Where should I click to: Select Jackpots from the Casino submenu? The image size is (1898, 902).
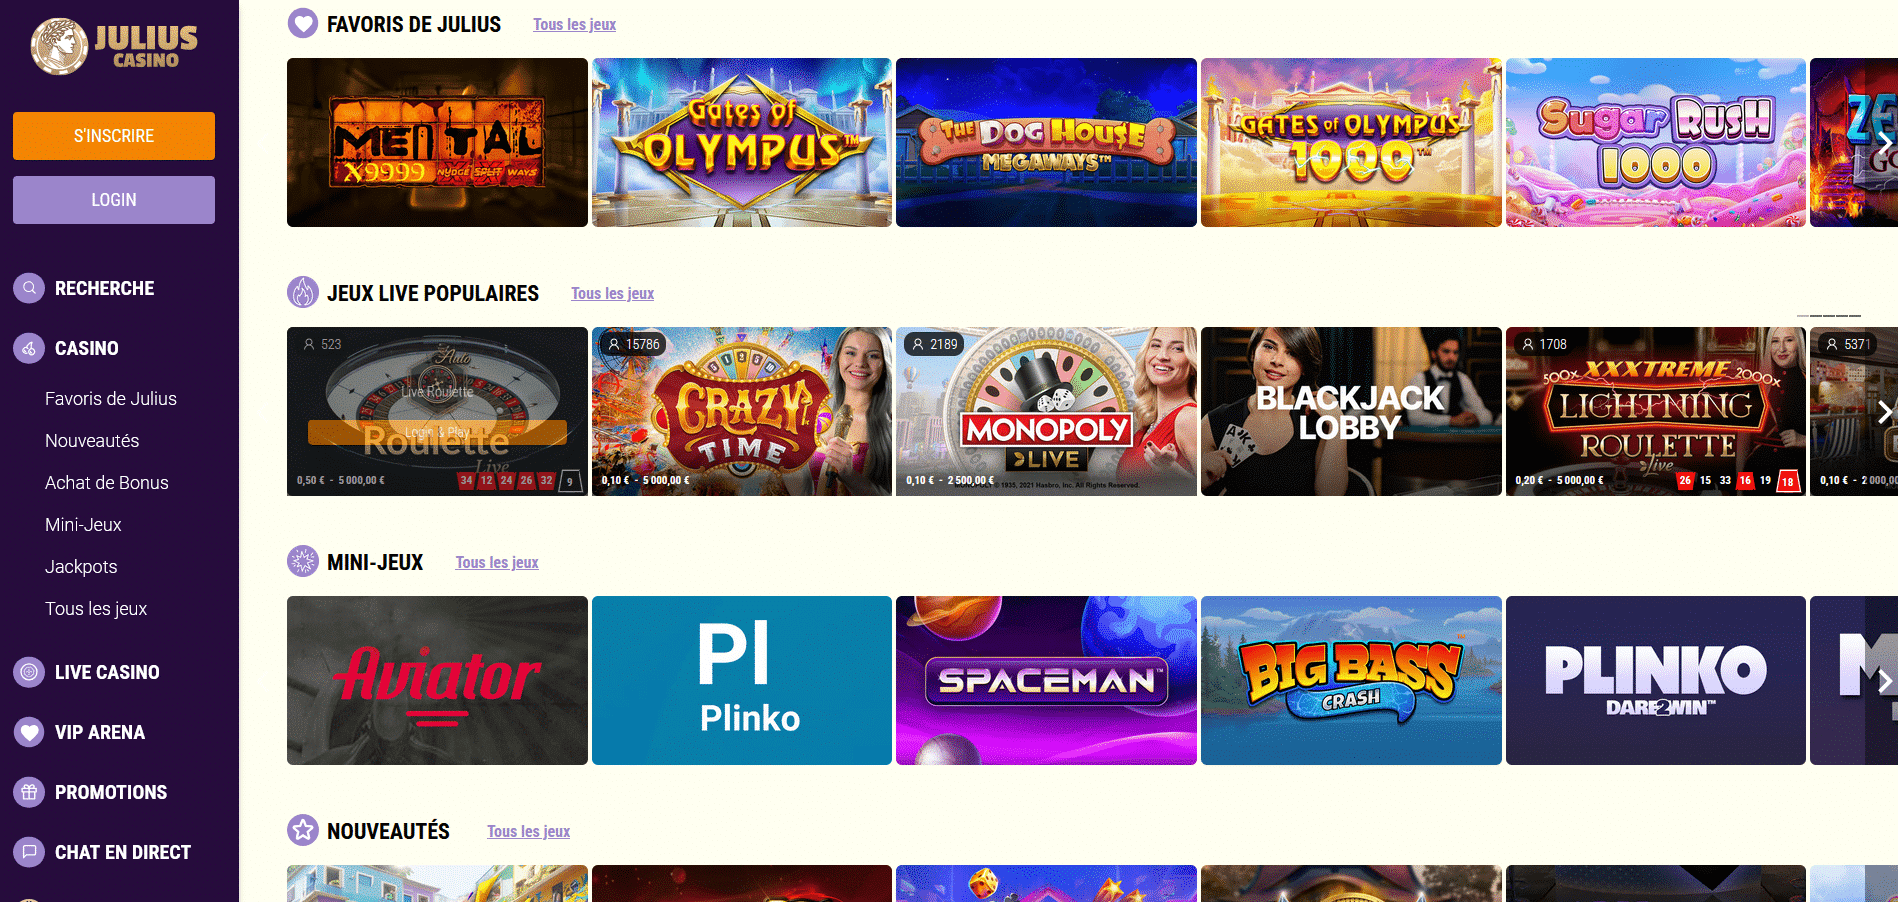[x=81, y=567]
